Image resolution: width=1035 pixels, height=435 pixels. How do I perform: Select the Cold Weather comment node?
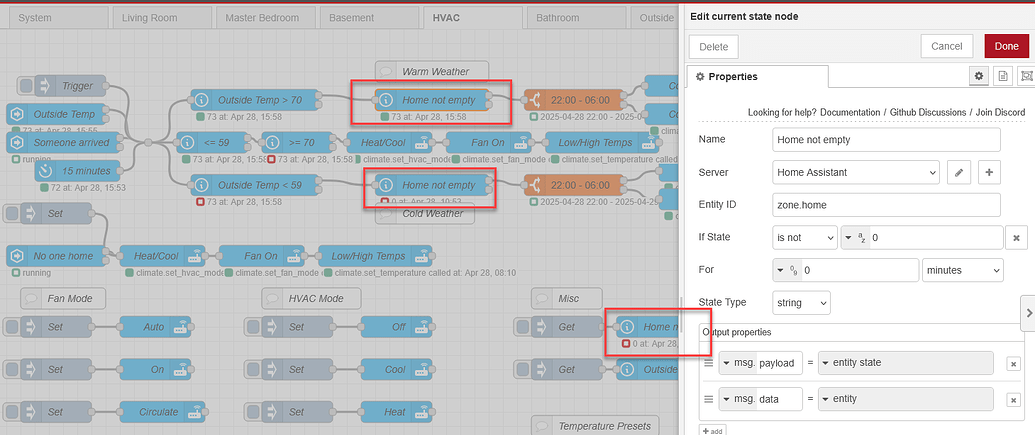click(426, 214)
